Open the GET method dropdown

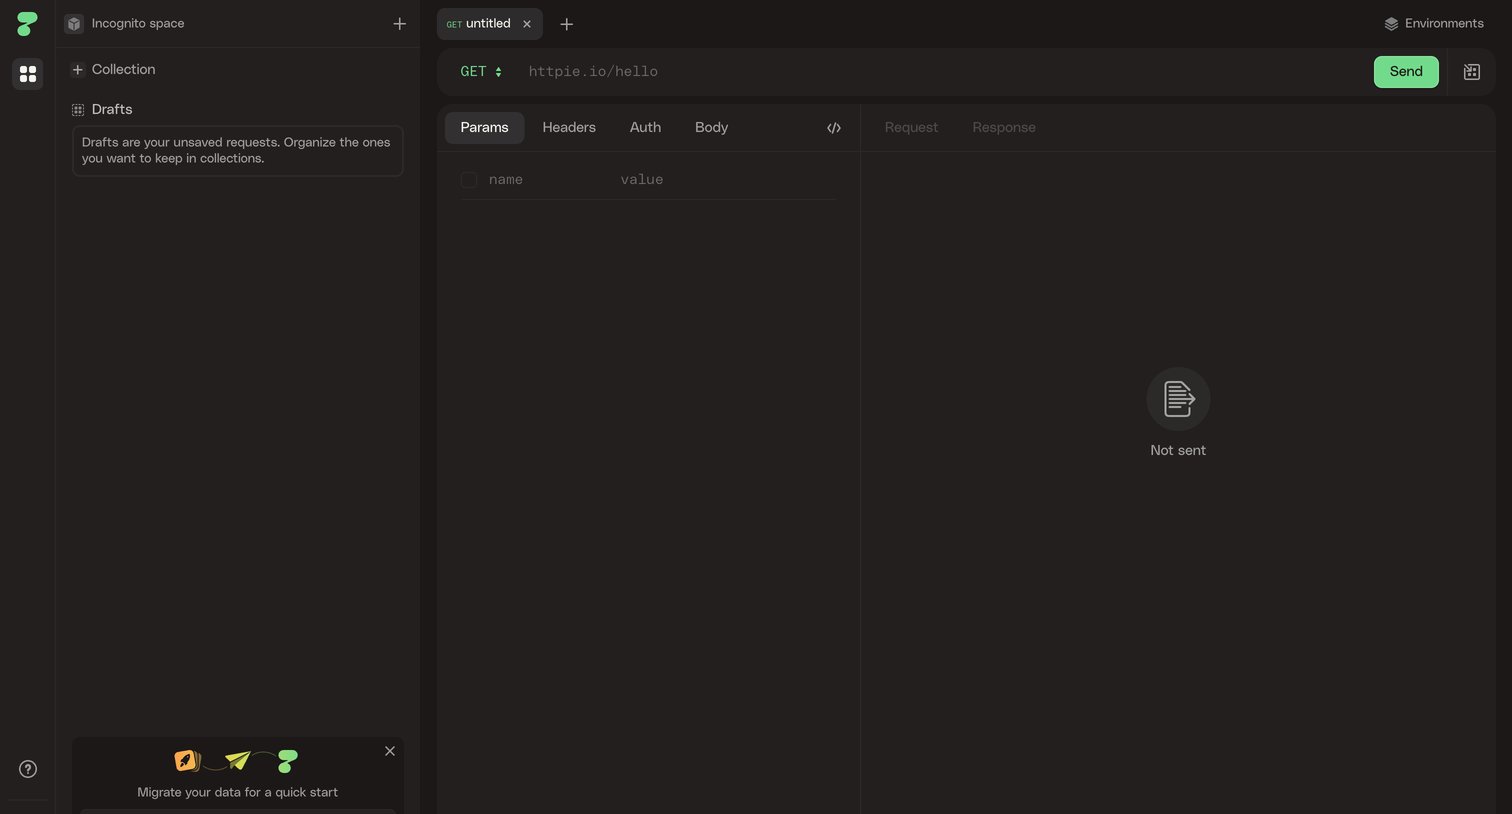(481, 72)
